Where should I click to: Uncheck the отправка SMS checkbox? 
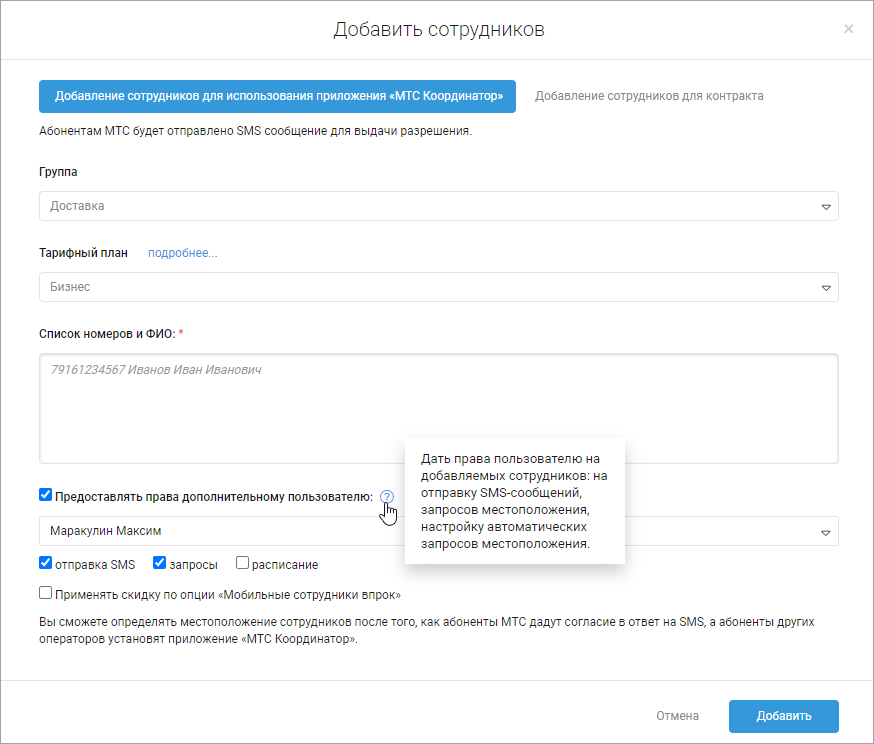(45, 563)
